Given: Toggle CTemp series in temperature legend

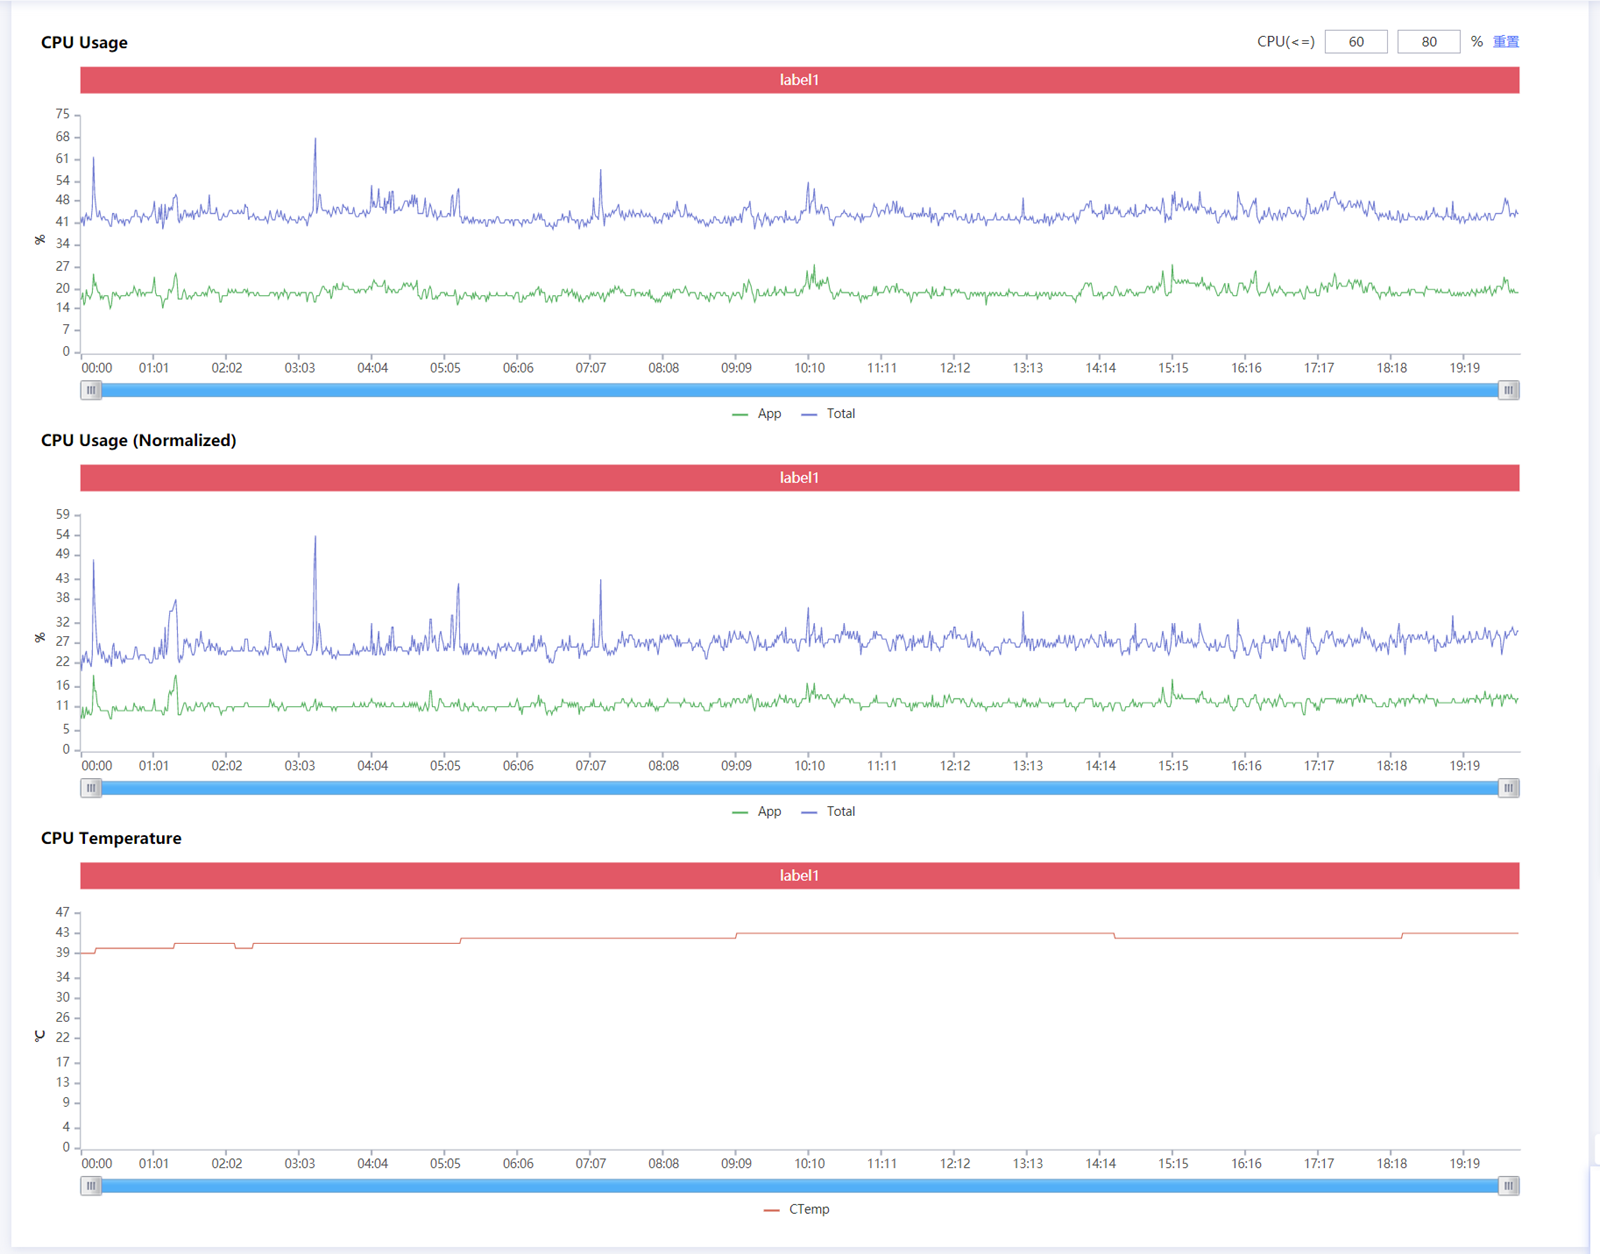Looking at the screenshot, I should pos(797,1210).
